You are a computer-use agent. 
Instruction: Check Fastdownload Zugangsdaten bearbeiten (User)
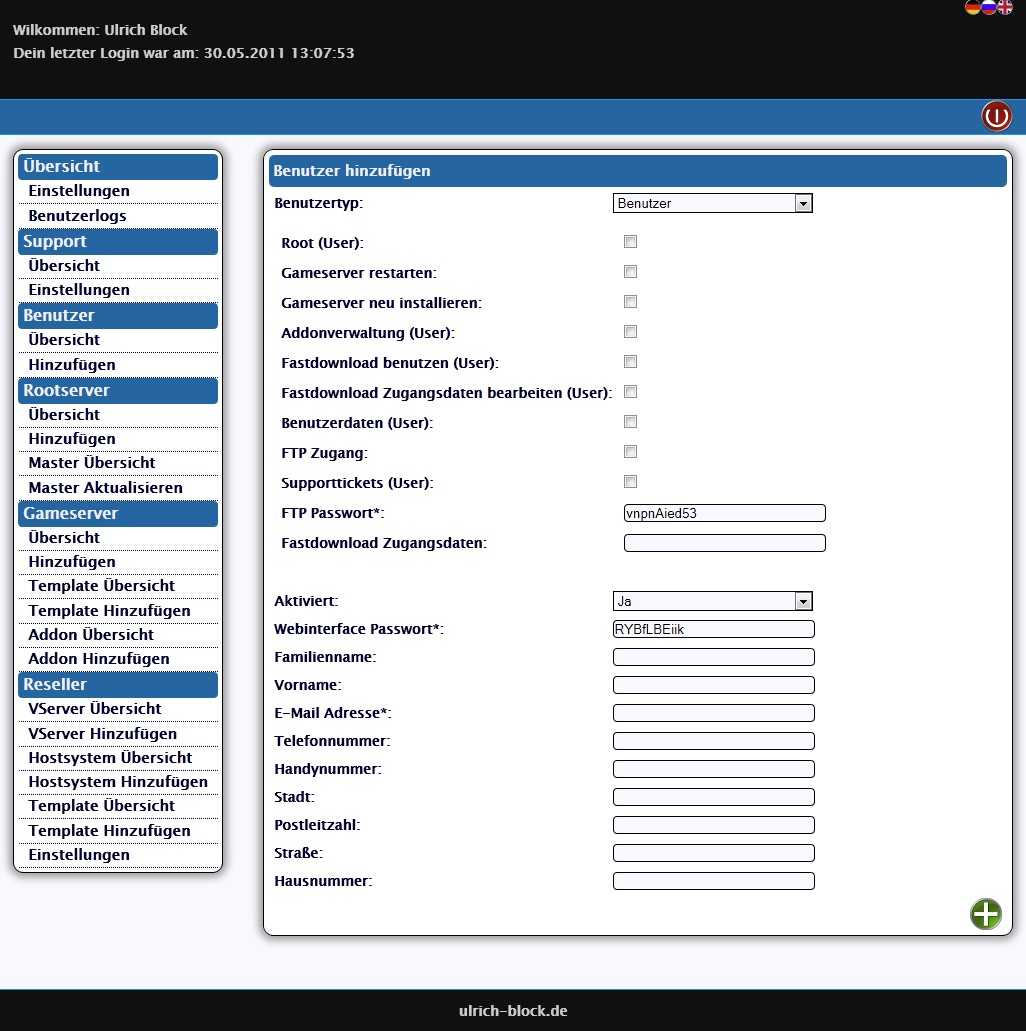point(630,392)
